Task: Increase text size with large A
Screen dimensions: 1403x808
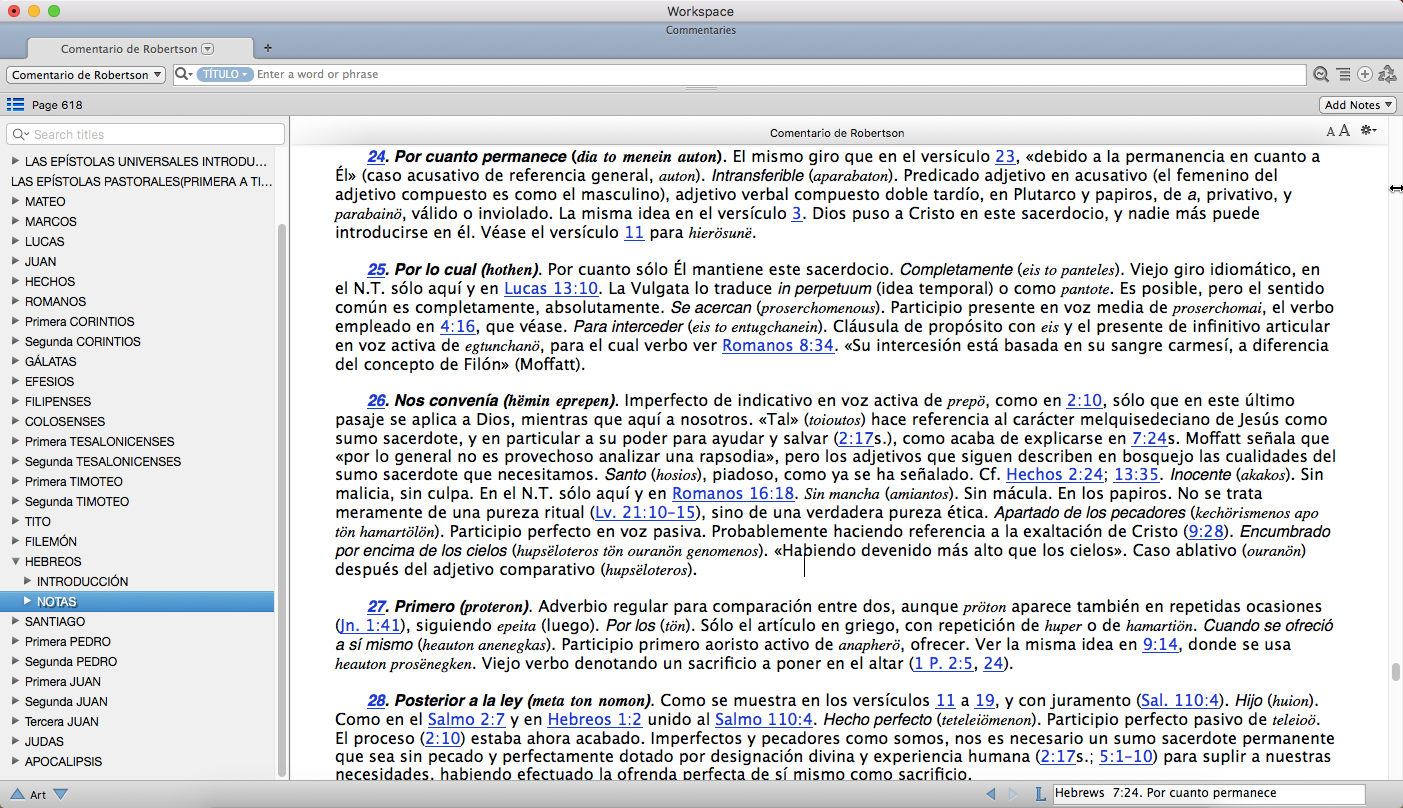Action: pyautogui.click(x=1344, y=131)
